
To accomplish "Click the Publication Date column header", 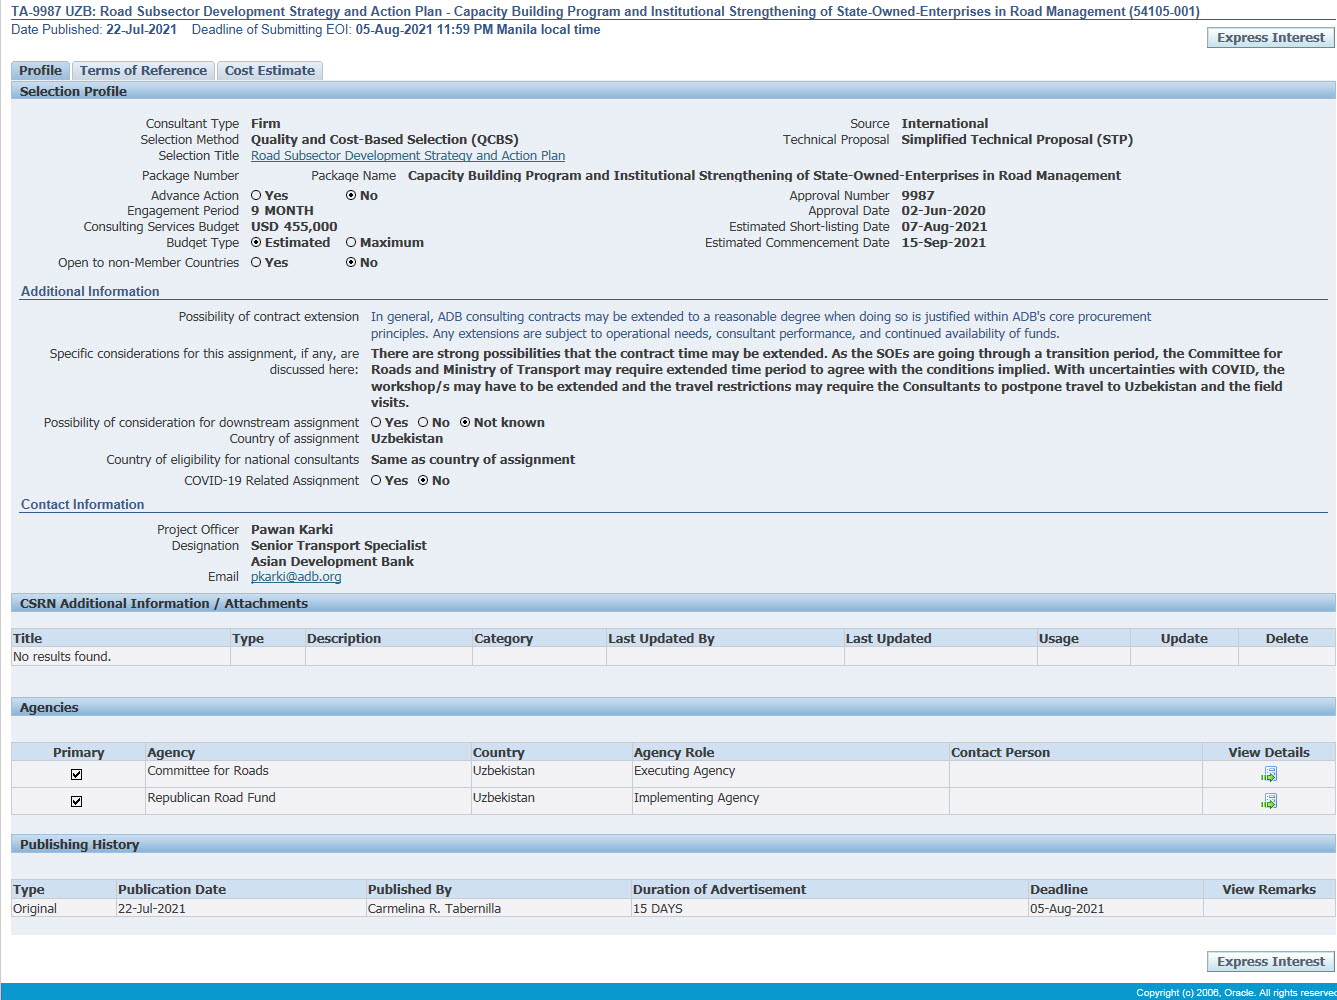I will tap(172, 890).
